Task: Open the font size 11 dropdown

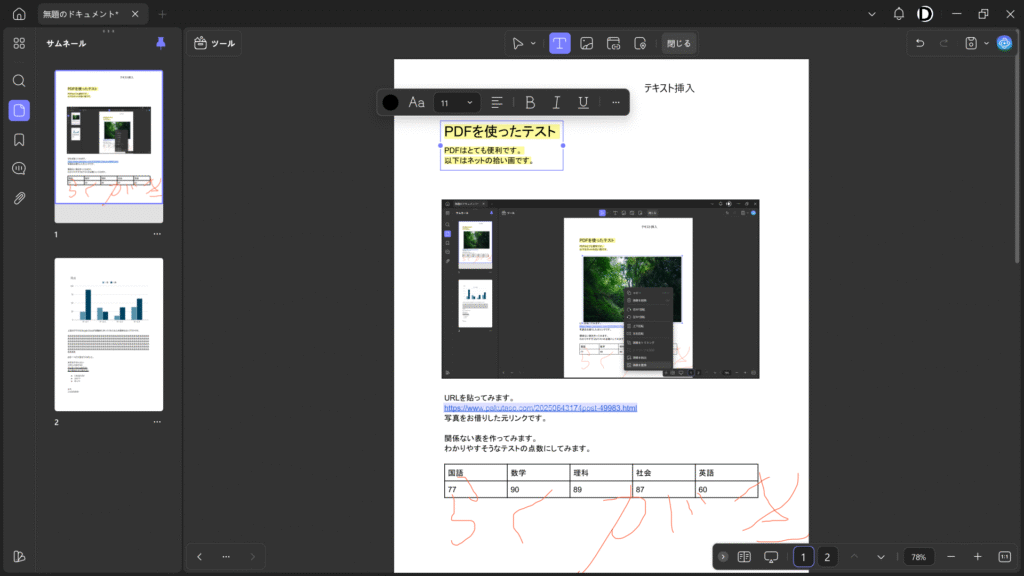Action: click(x=457, y=102)
